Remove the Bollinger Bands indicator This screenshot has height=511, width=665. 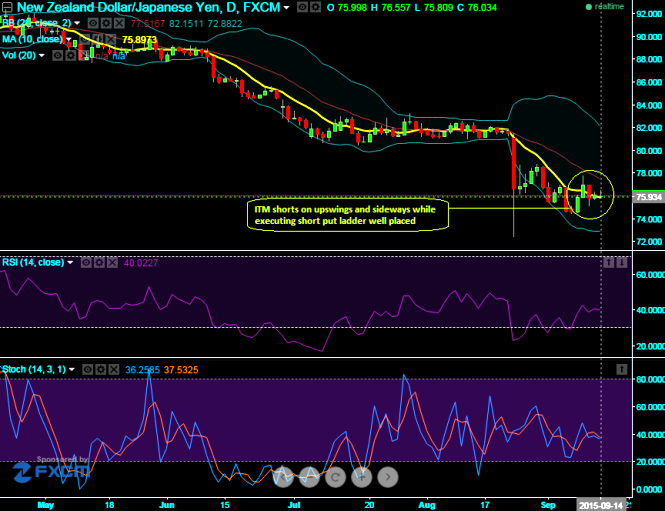click(120, 23)
